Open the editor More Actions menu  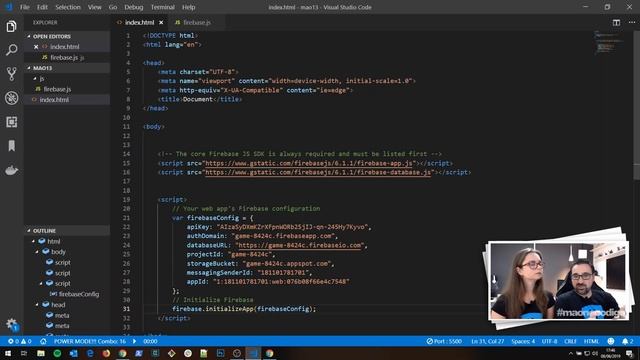click(x=631, y=22)
